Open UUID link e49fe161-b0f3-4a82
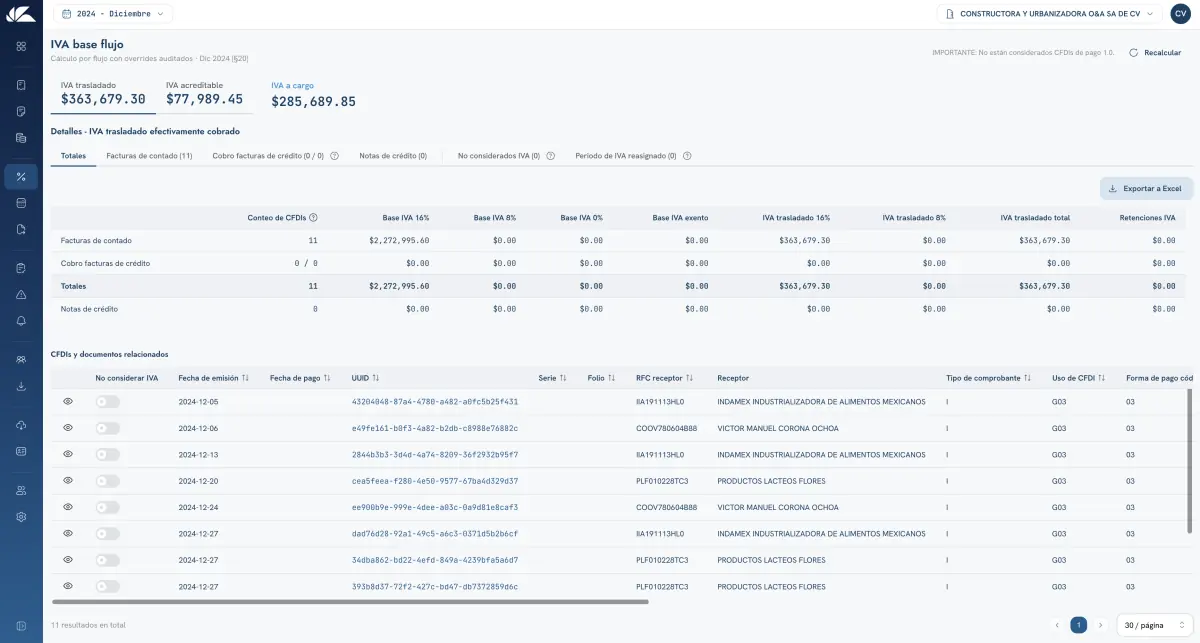 435,428
